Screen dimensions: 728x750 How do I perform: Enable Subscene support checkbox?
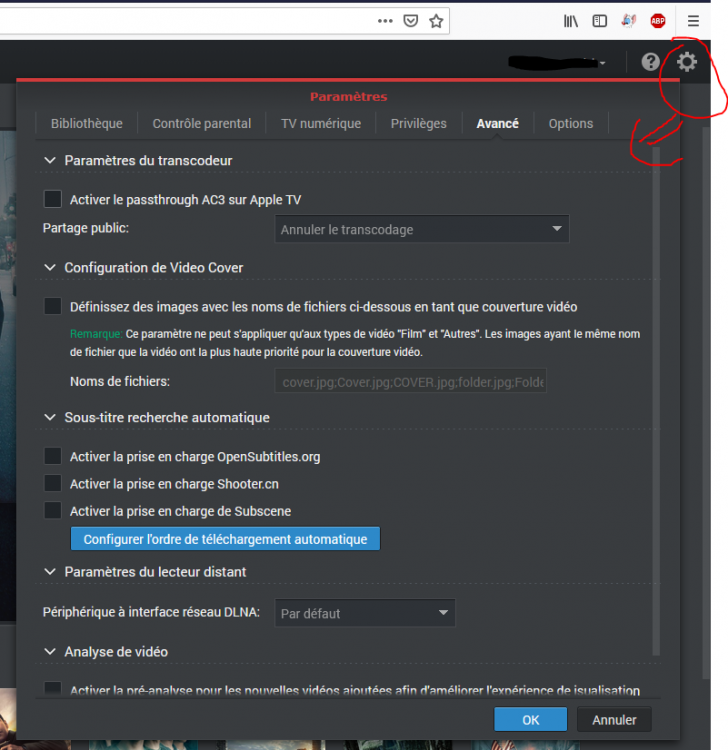[x=53, y=511]
